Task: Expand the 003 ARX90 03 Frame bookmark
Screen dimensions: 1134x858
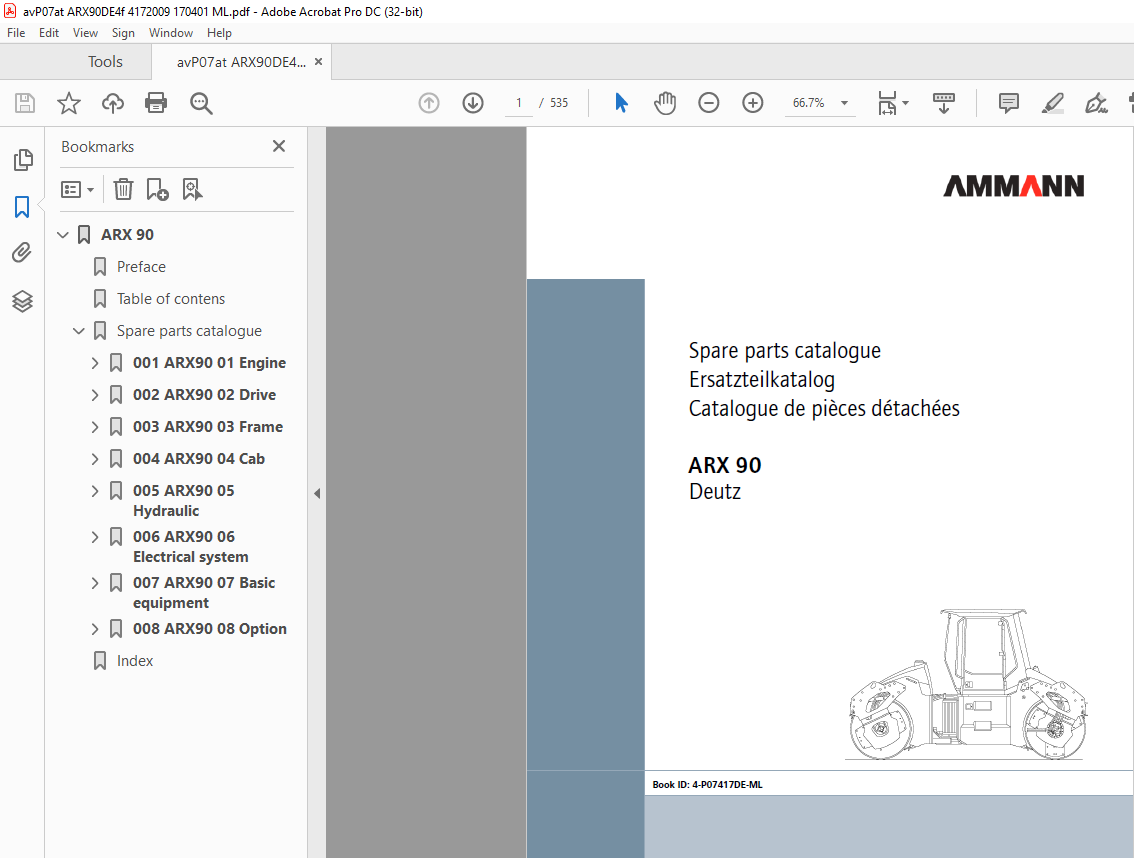Action: click(x=95, y=427)
